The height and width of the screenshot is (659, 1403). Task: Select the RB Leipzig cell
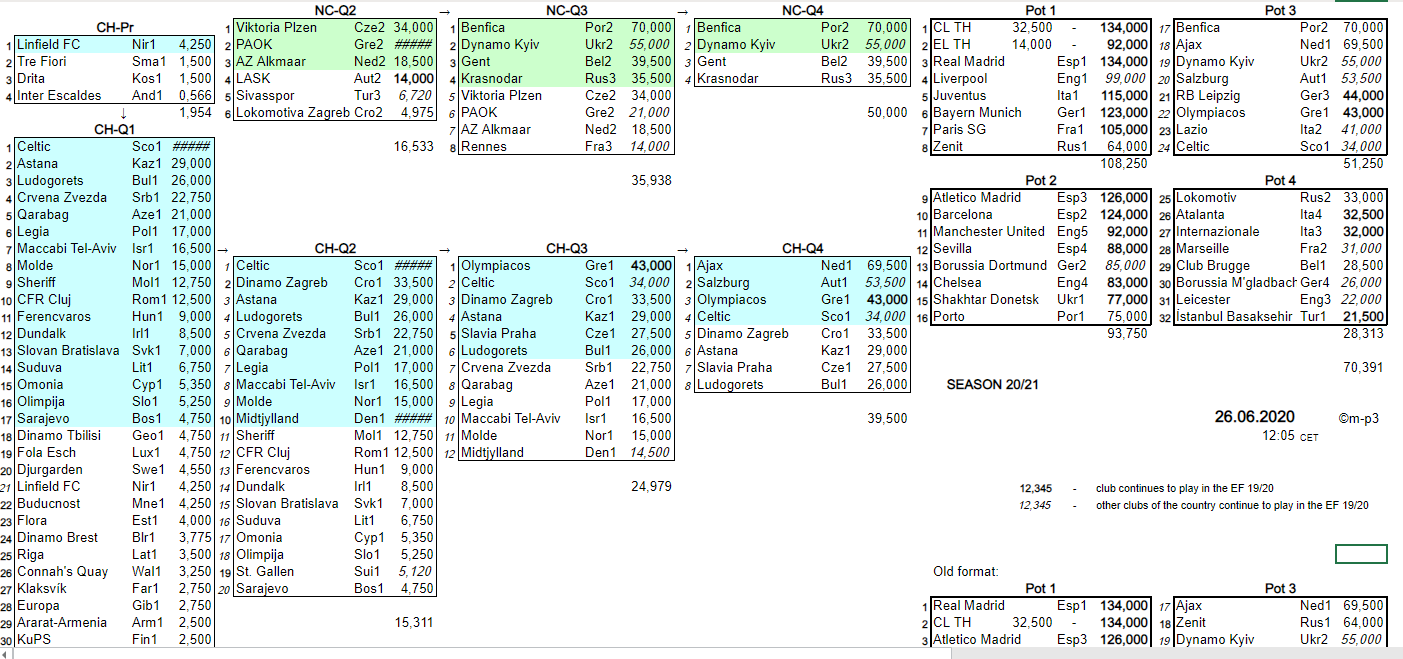[1207, 96]
